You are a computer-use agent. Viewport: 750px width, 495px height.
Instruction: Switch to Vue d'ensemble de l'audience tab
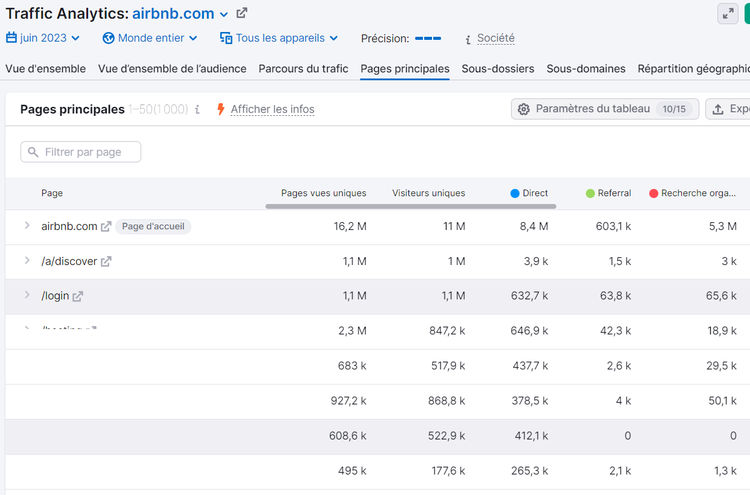(172, 69)
